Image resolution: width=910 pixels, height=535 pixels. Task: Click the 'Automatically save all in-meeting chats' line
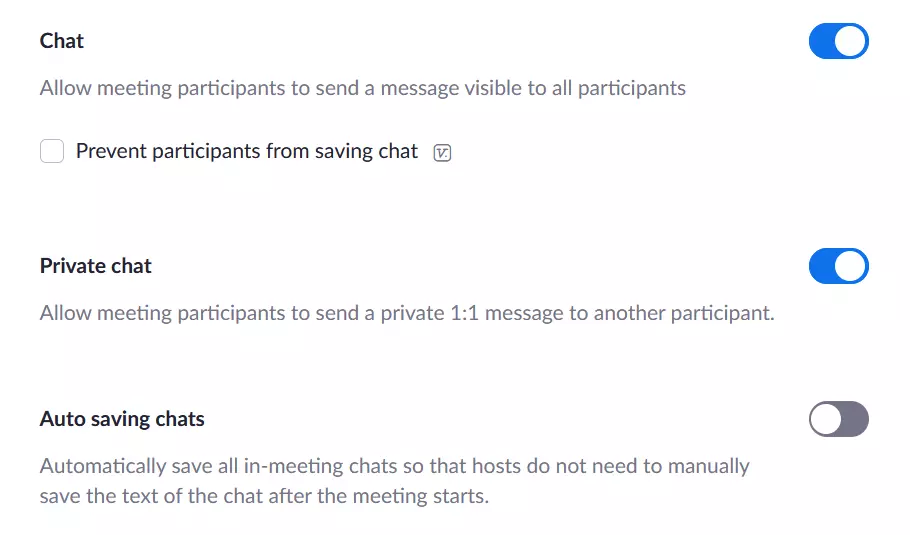(394, 466)
